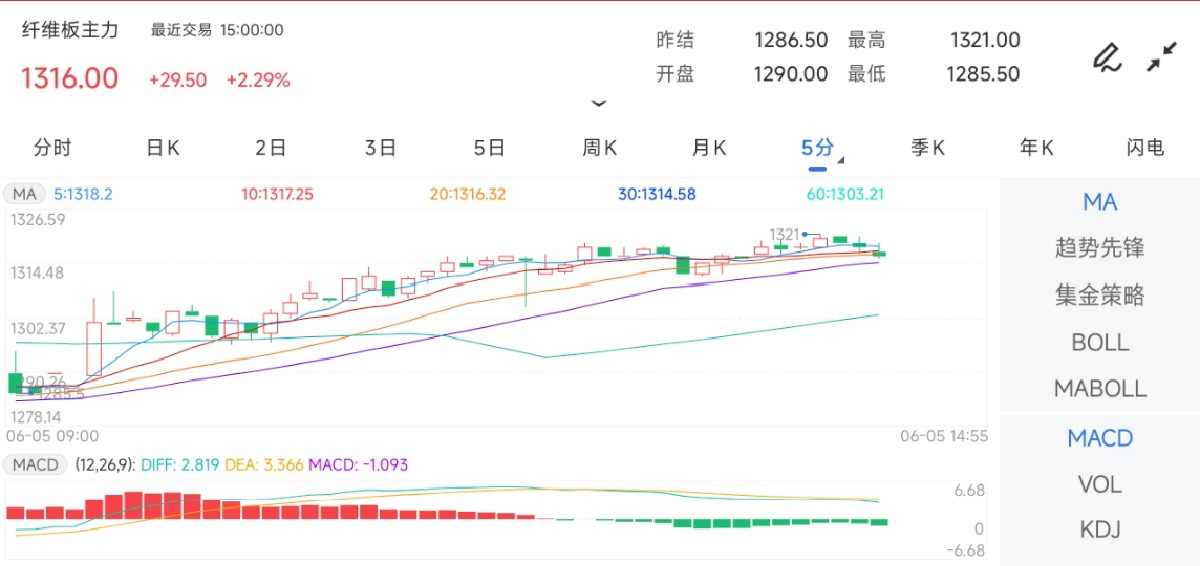Select the MABOLL indicator
Viewport: 1200px width, 566px height.
click(x=1100, y=388)
